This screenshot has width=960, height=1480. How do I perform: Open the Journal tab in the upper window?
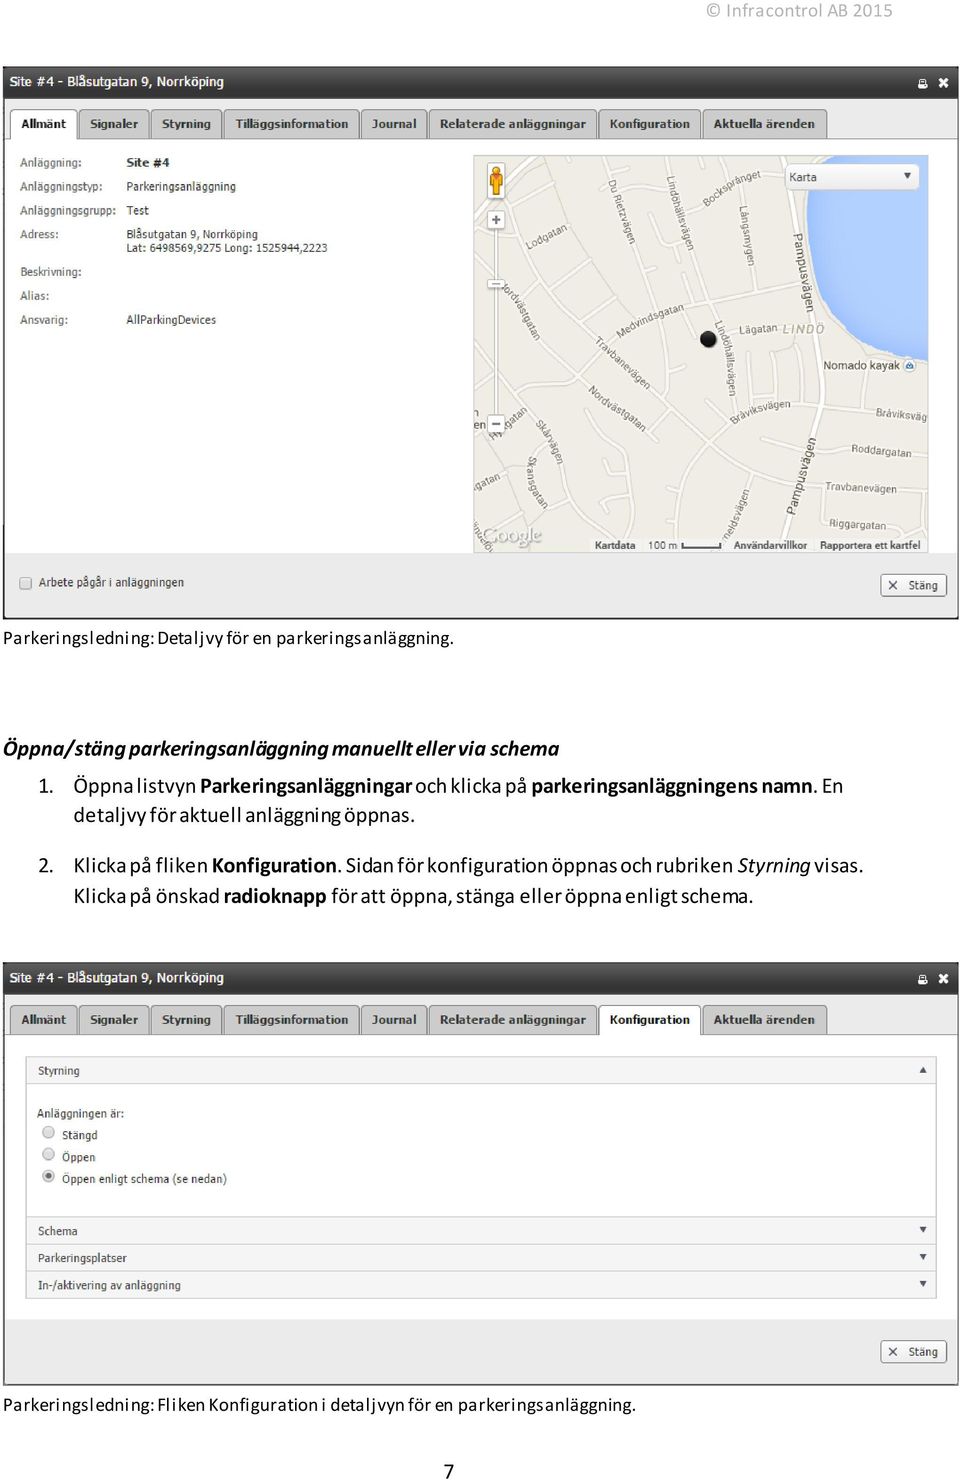pyautogui.click(x=394, y=124)
